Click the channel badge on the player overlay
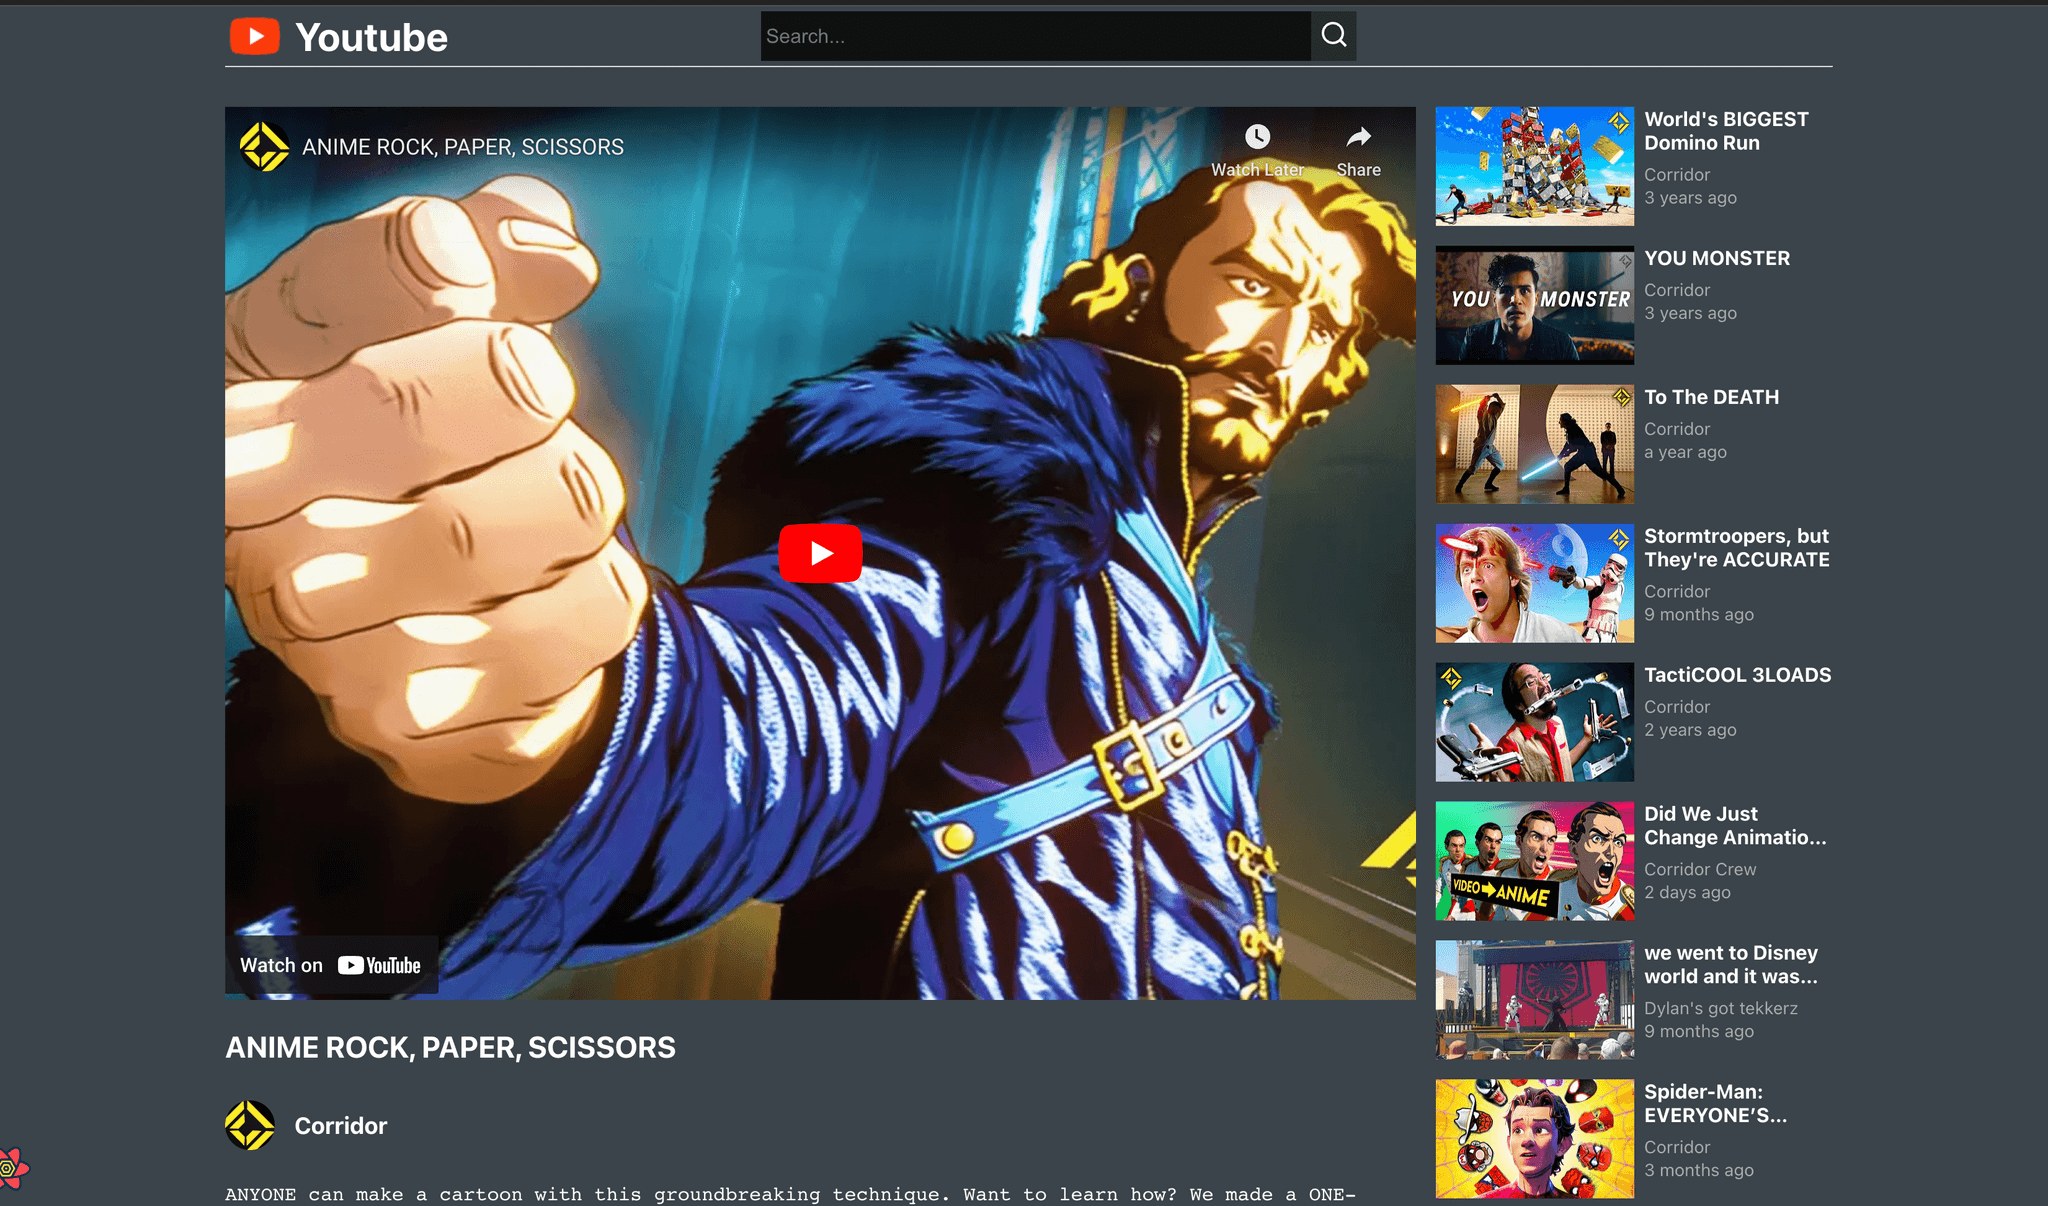The image size is (2048, 1206). (x=265, y=147)
